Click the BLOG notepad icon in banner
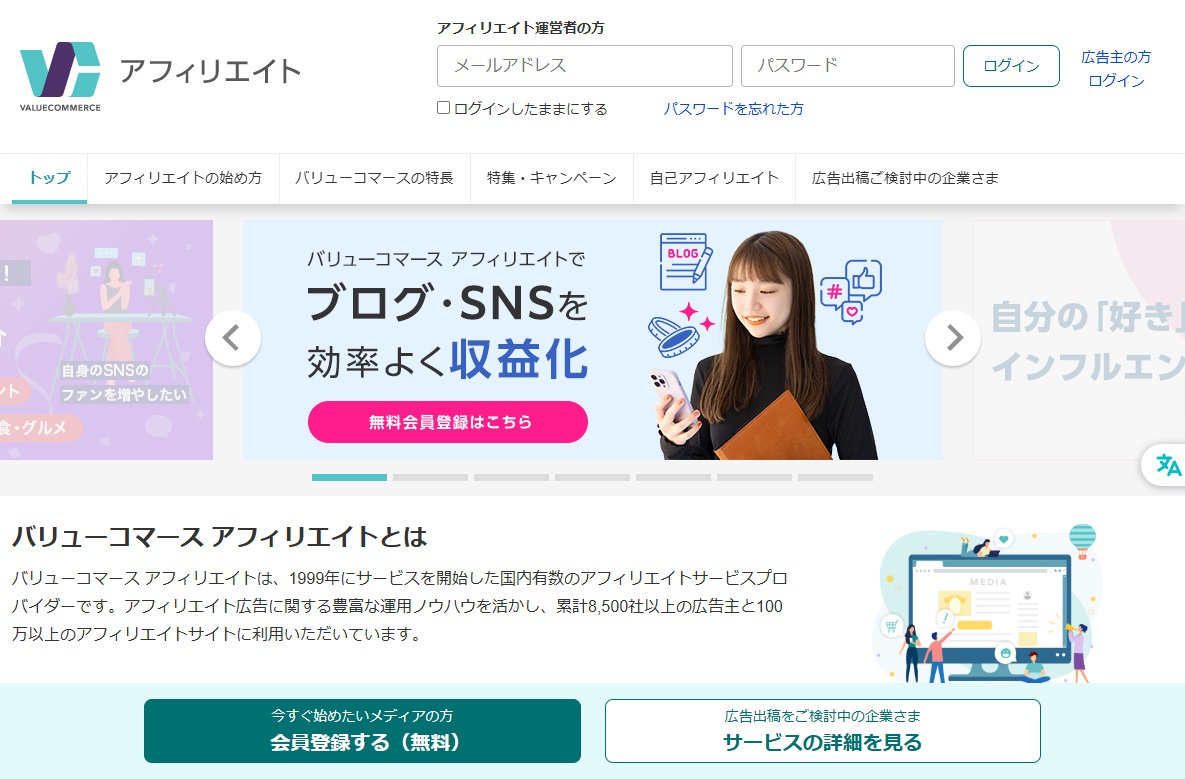This screenshot has width=1185, height=779. (685, 262)
